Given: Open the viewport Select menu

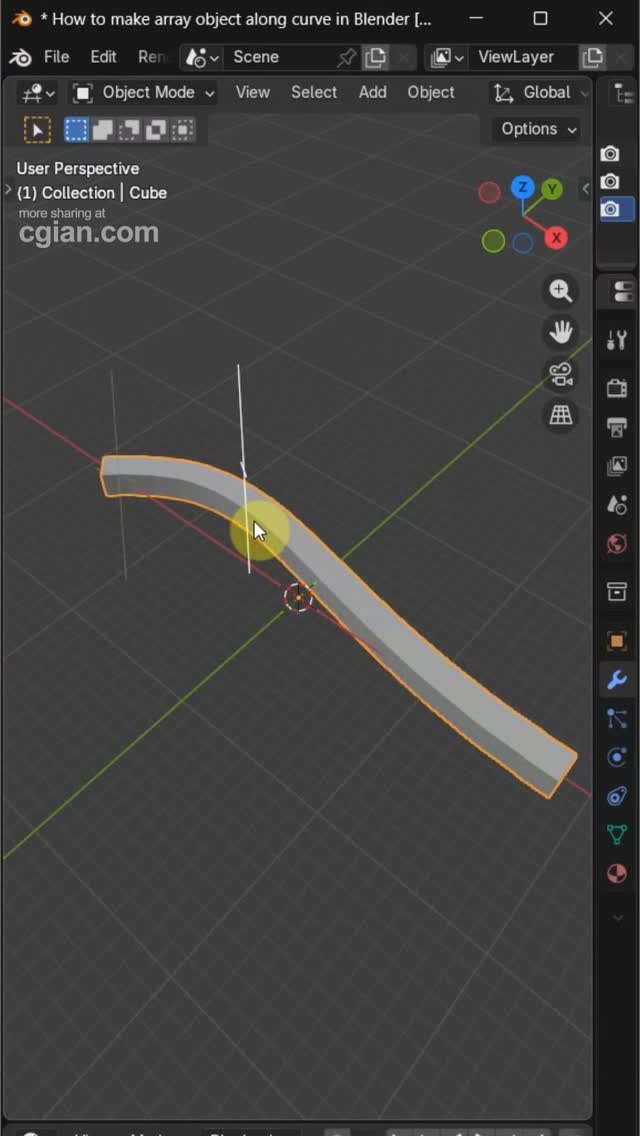Looking at the screenshot, I should 314,93.
